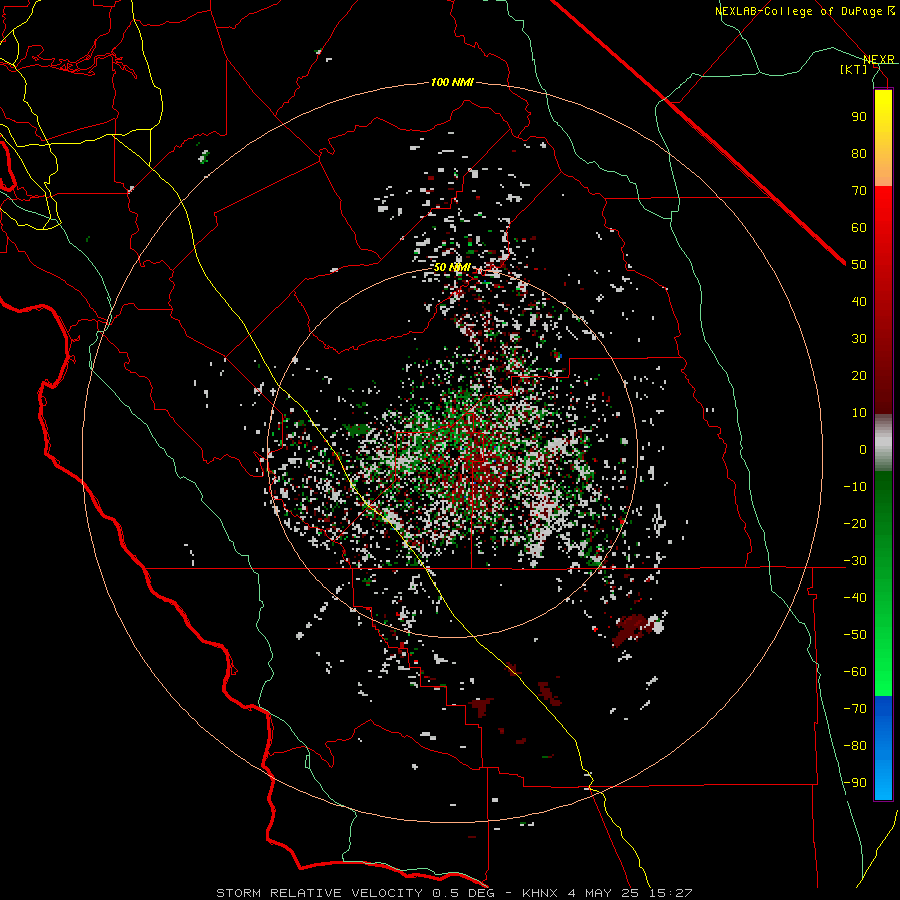The width and height of the screenshot is (900, 900).
Task: Click the -80 value on the velocity scale
Action: click(855, 746)
